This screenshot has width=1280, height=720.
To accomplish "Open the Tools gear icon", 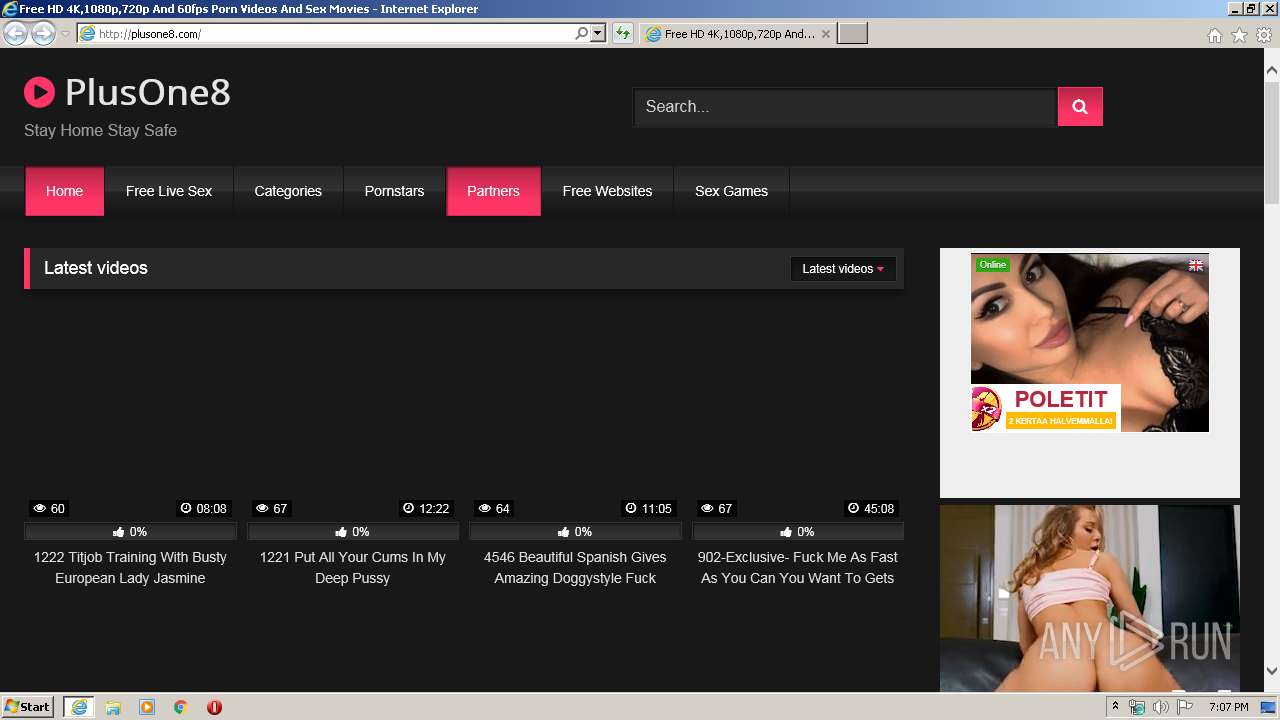I will click(1264, 35).
